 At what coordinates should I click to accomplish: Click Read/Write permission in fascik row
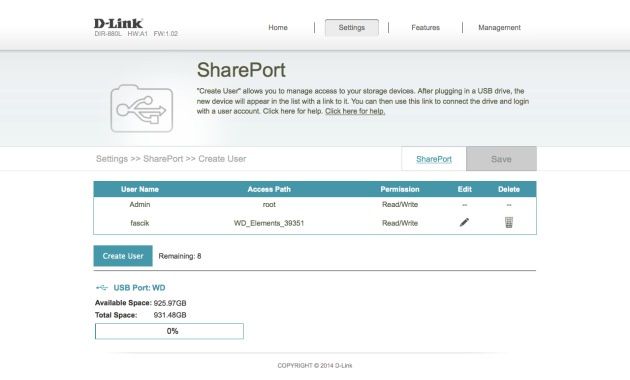(400, 223)
